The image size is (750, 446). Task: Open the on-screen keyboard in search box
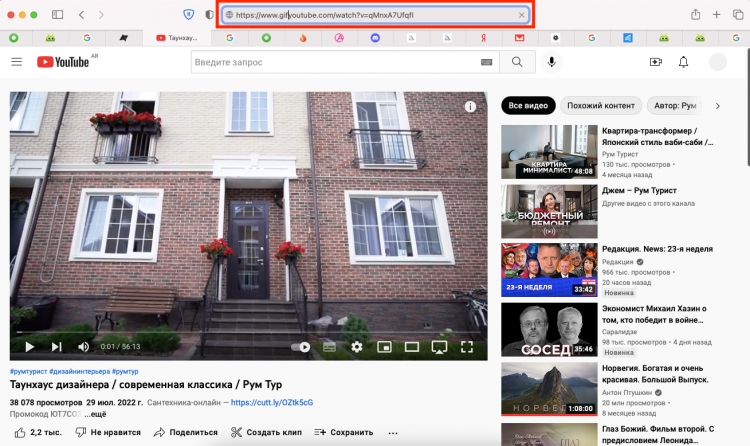point(486,62)
